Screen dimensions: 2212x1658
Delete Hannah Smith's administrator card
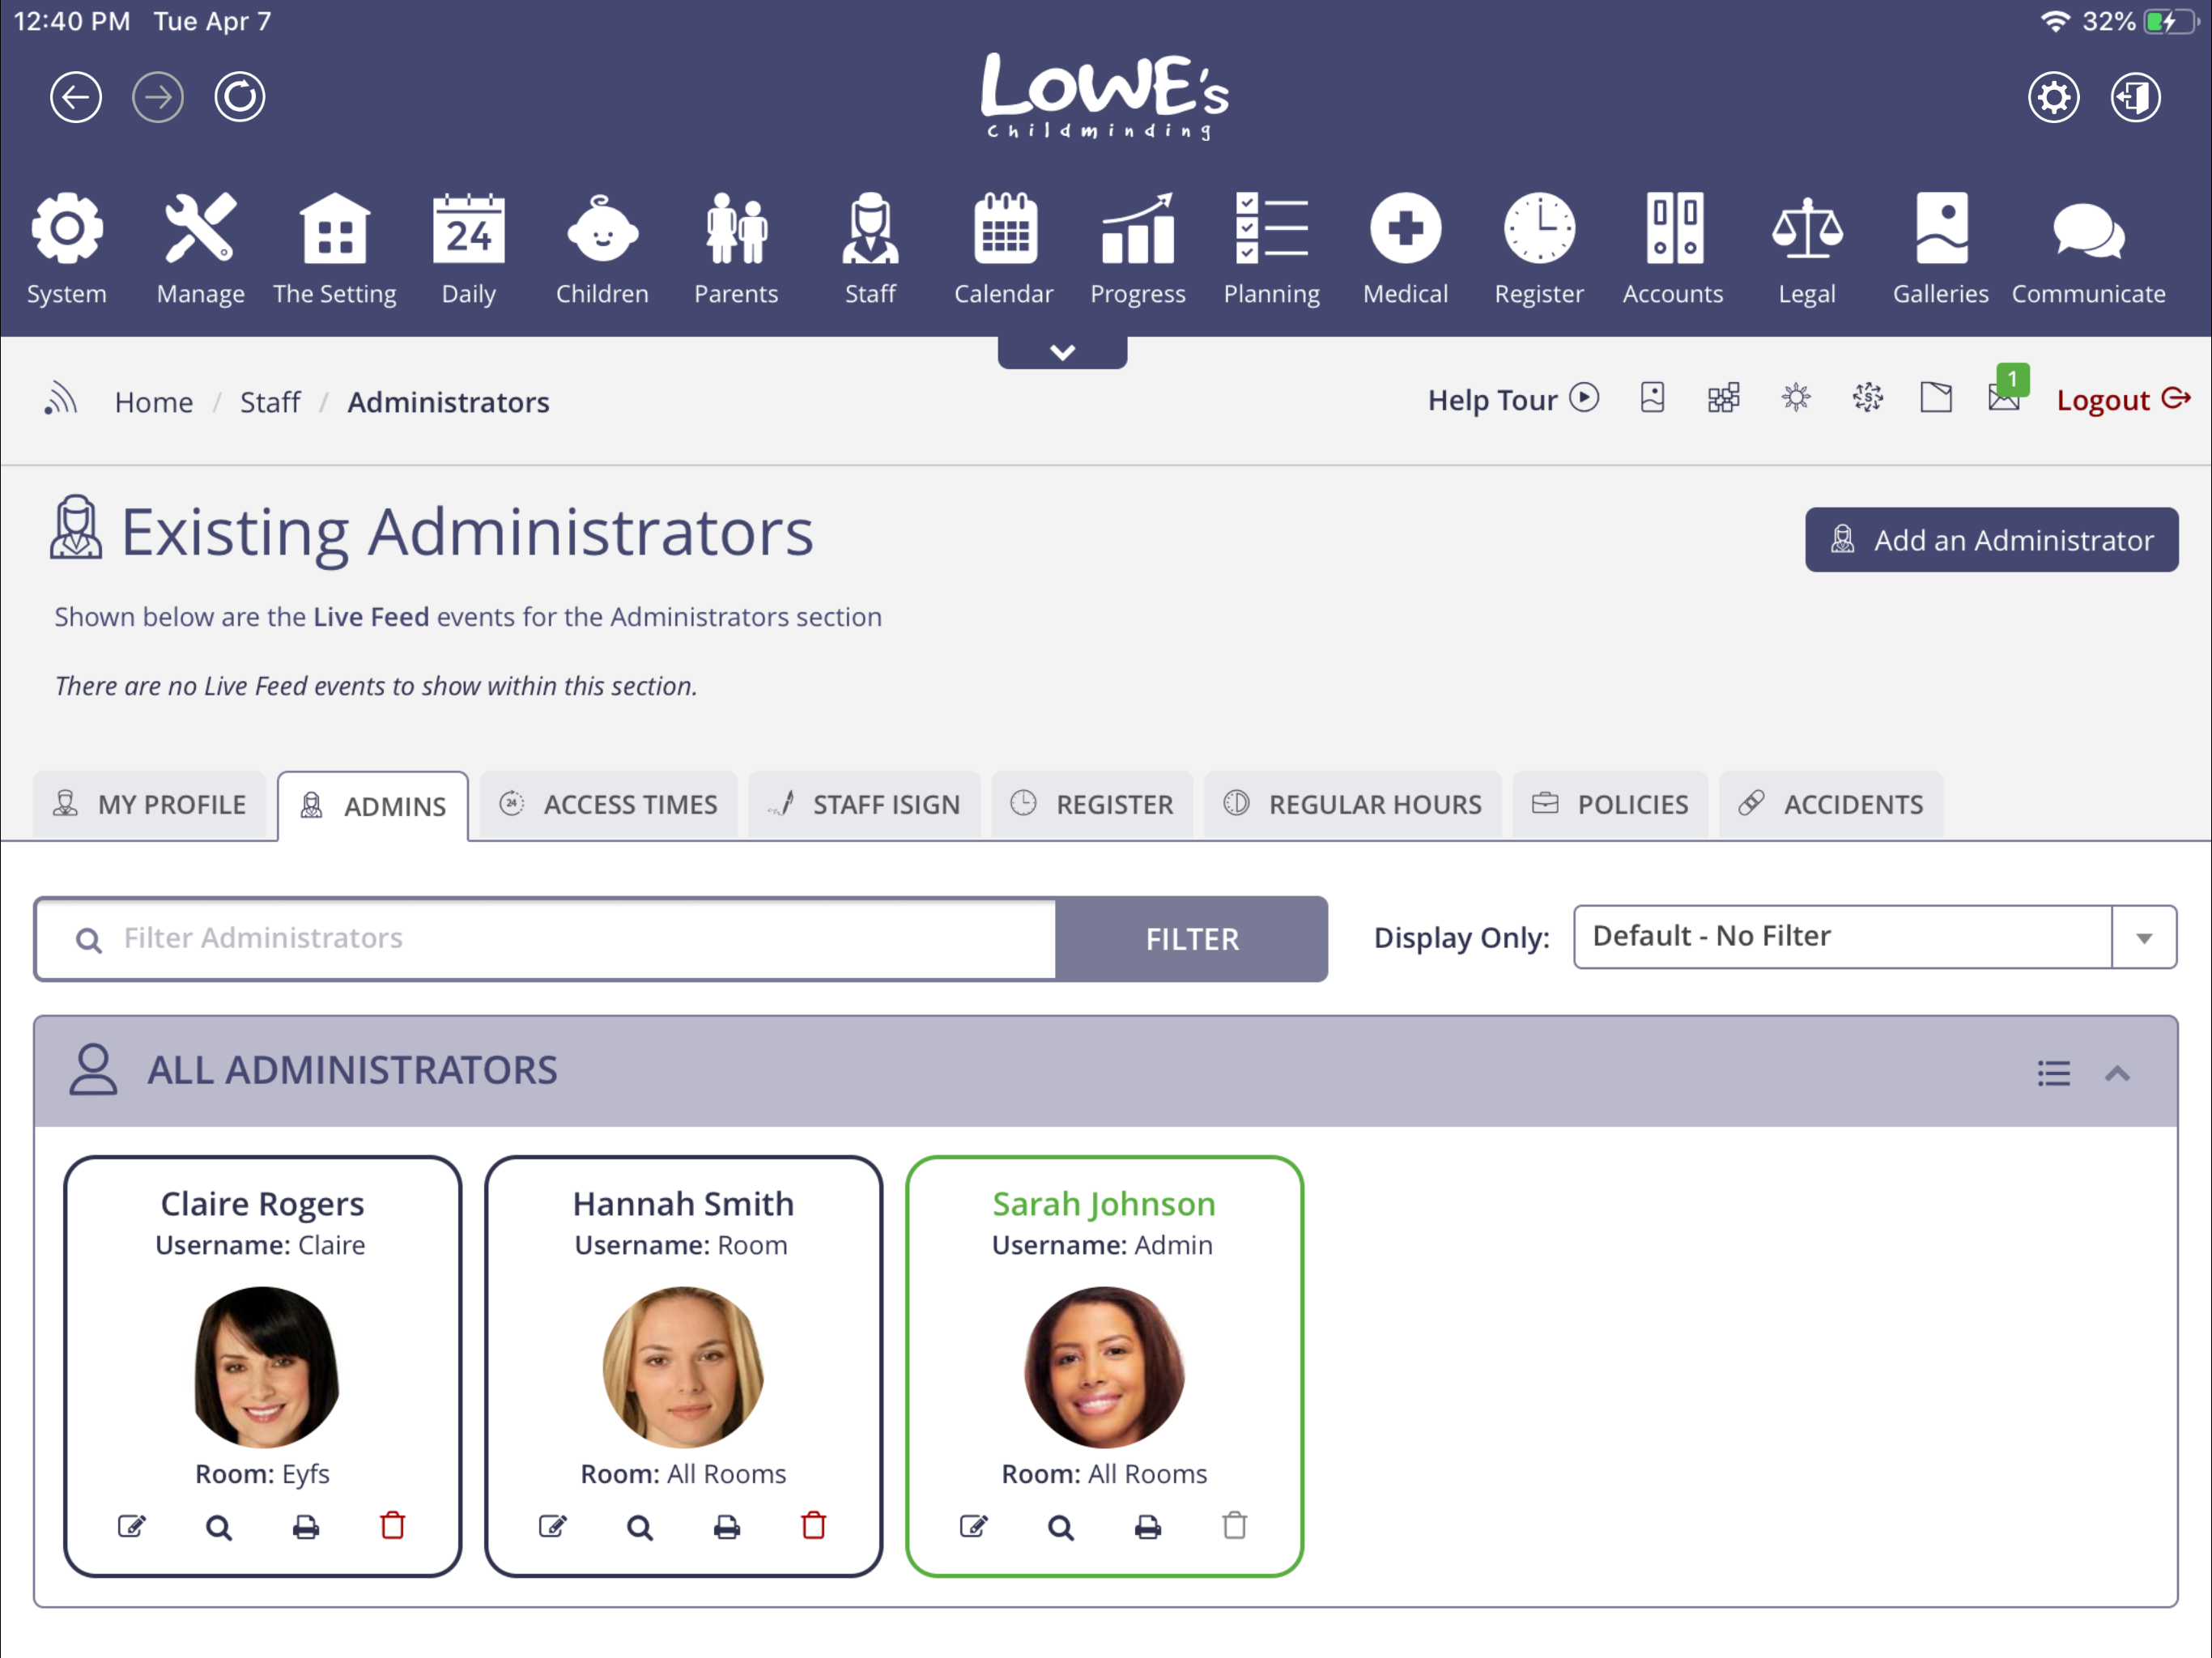click(x=812, y=1526)
